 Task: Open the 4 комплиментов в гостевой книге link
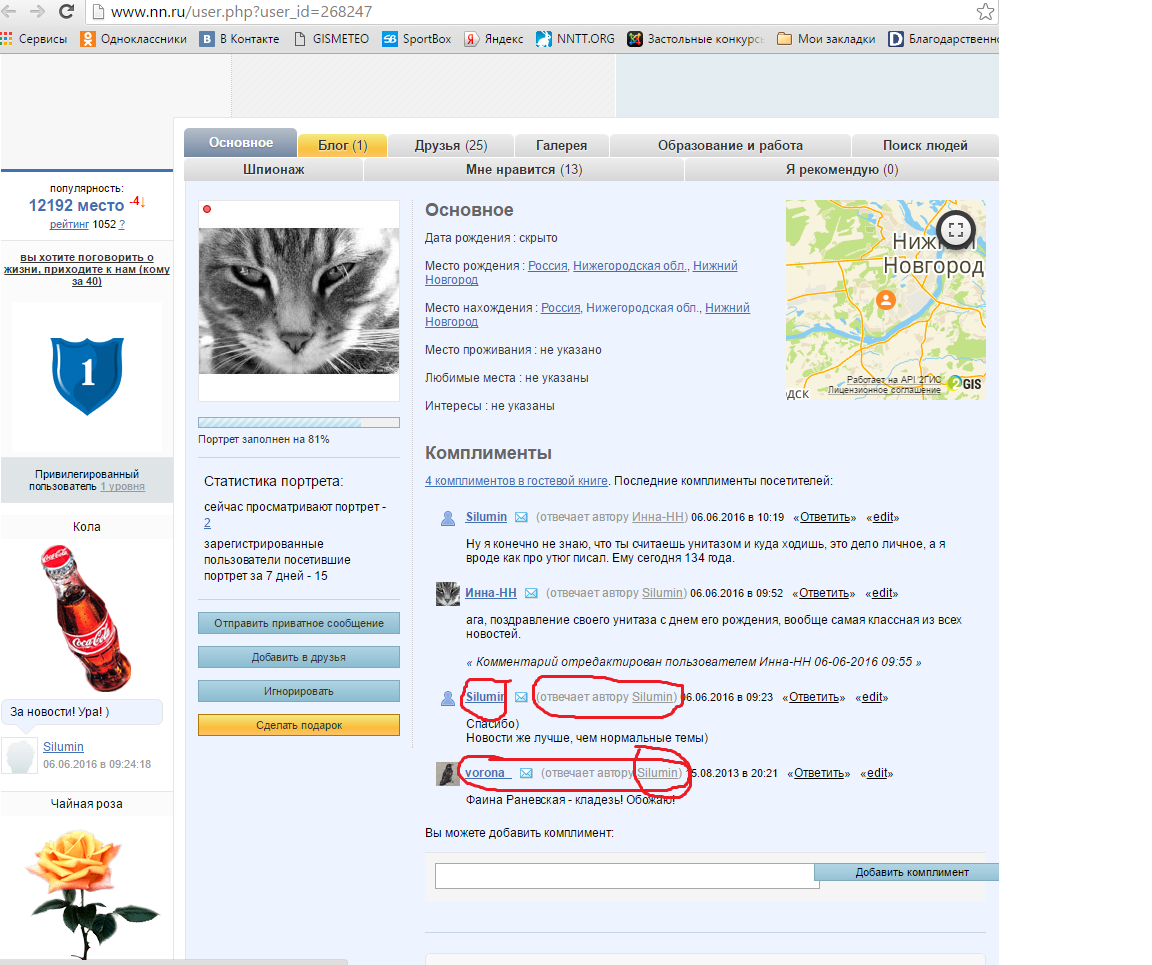click(x=516, y=481)
